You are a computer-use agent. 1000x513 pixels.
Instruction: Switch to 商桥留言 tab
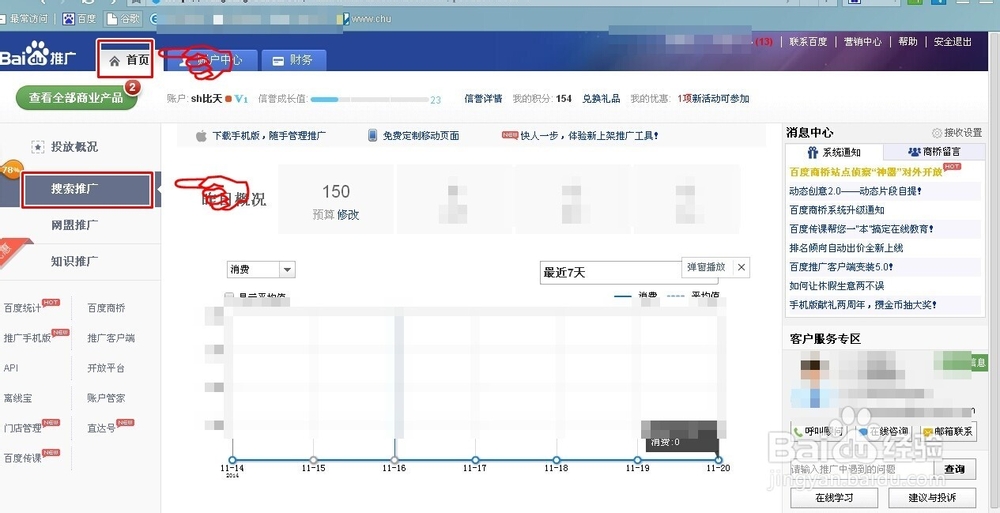934,152
